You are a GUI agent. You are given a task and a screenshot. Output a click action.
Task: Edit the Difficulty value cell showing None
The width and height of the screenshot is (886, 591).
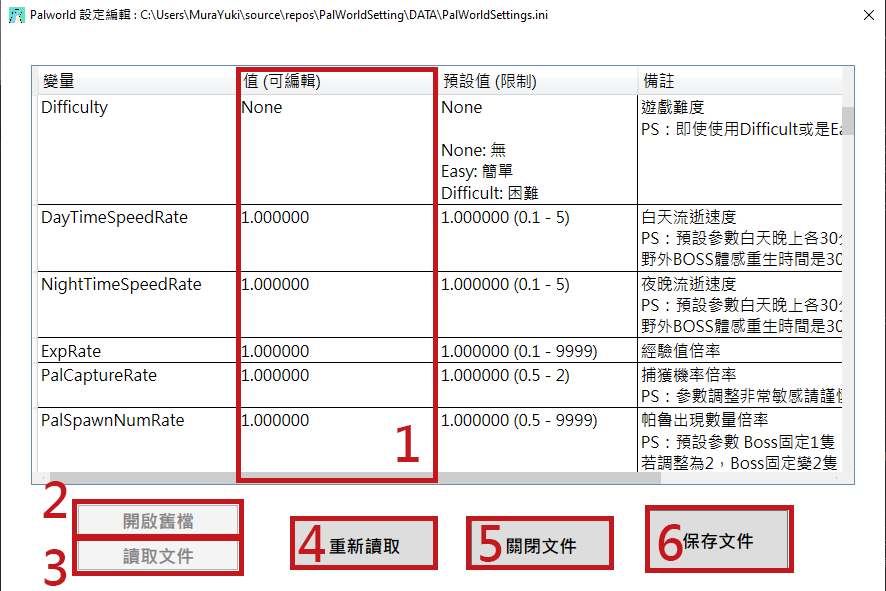click(x=337, y=149)
